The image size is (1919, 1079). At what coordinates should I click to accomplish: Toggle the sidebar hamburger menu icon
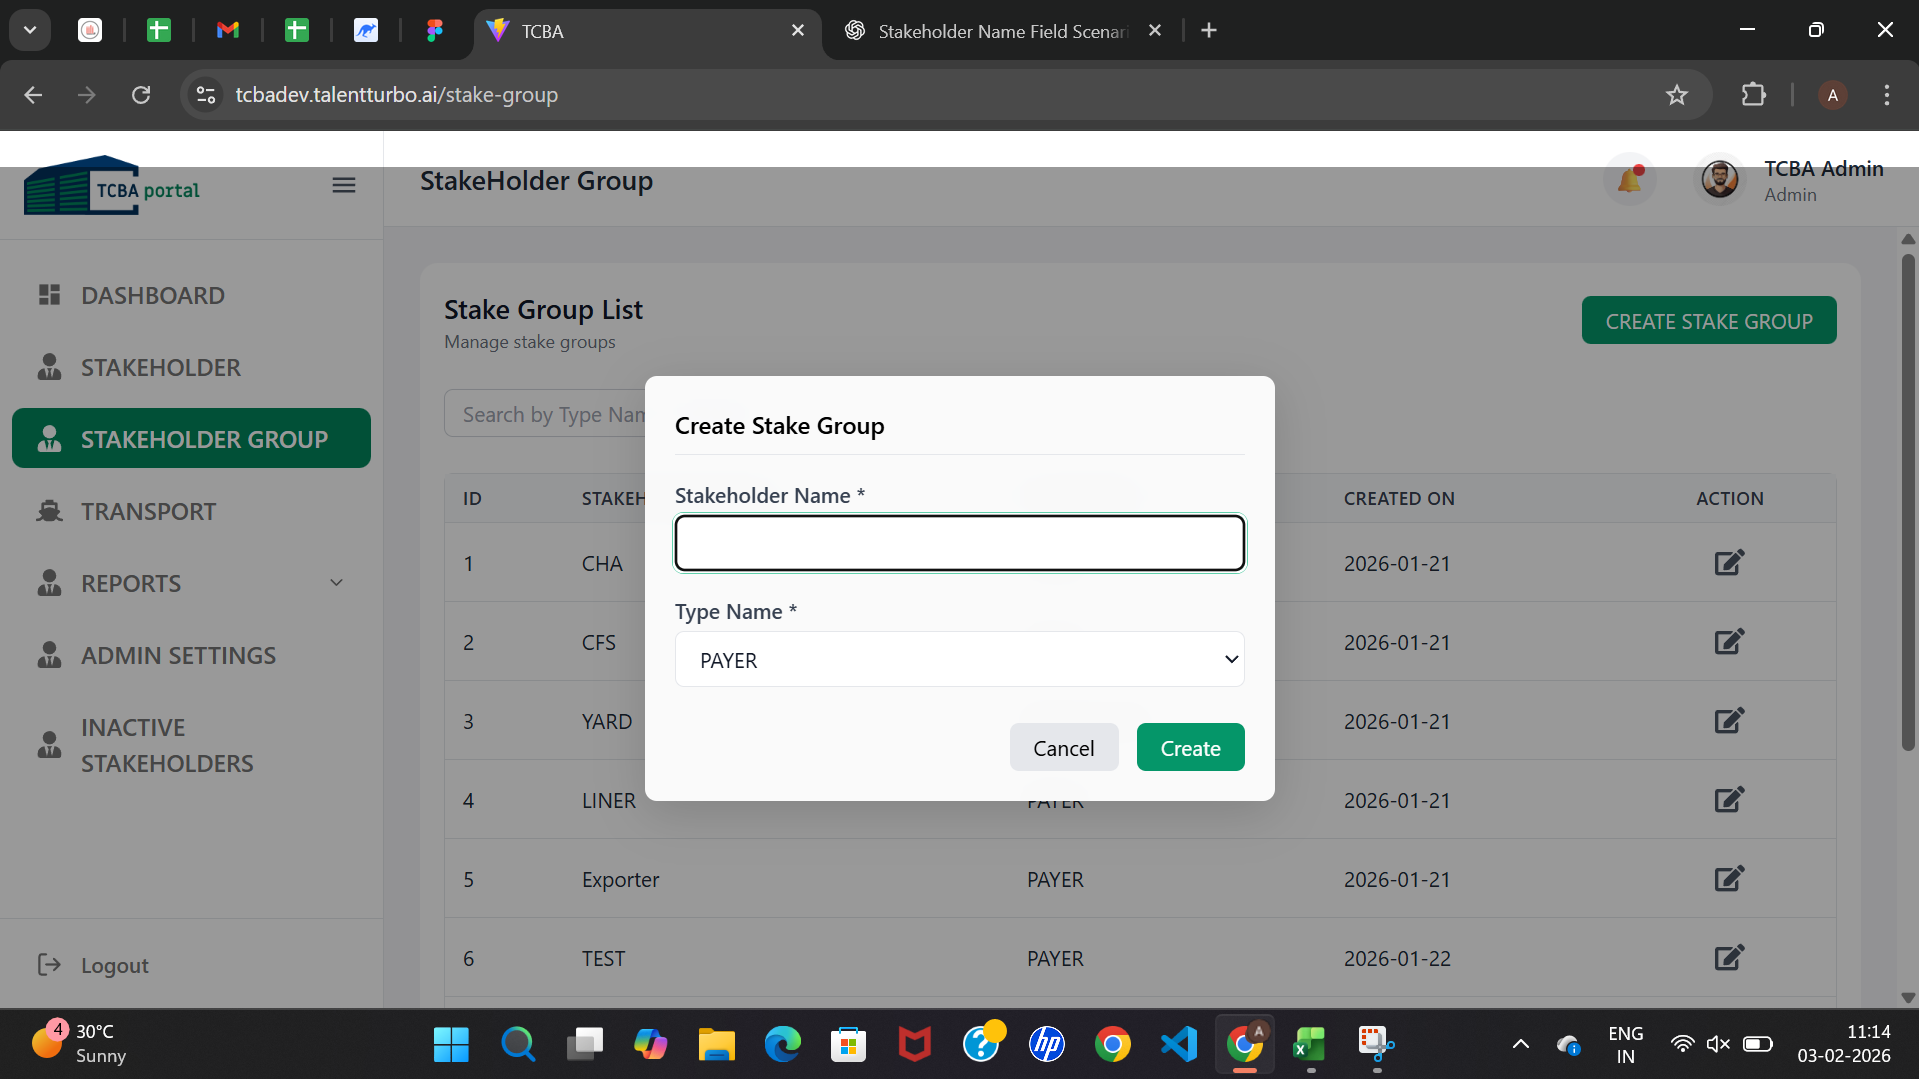tap(344, 185)
